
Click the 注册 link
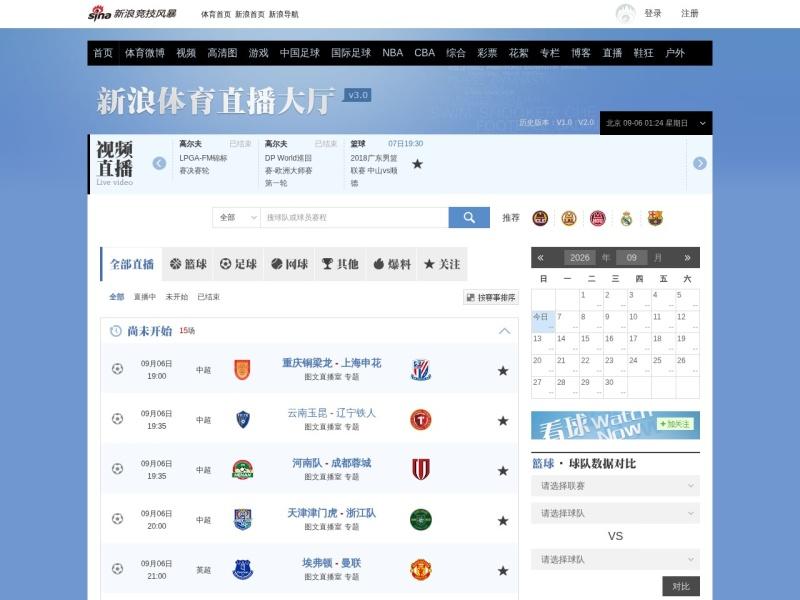[689, 13]
